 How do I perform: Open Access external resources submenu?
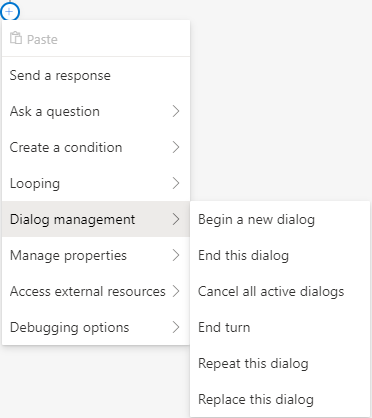(x=96, y=291)
